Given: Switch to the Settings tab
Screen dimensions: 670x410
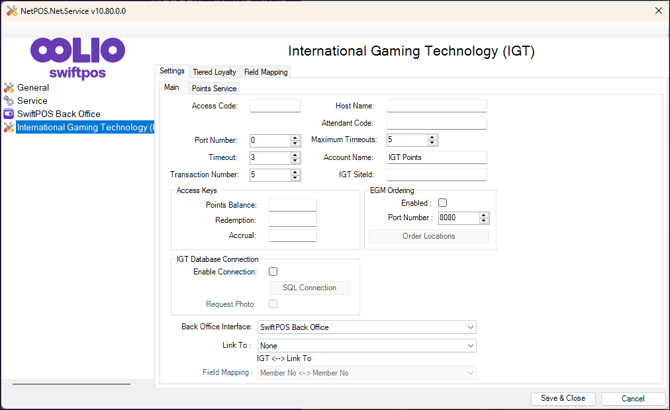Looking at the screenshot, I should [172, 71].
